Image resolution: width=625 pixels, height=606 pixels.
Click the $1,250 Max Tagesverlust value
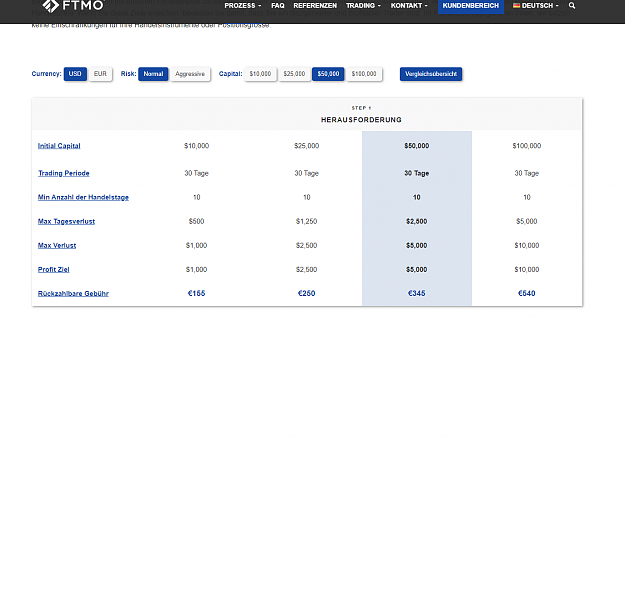[307, 221]
